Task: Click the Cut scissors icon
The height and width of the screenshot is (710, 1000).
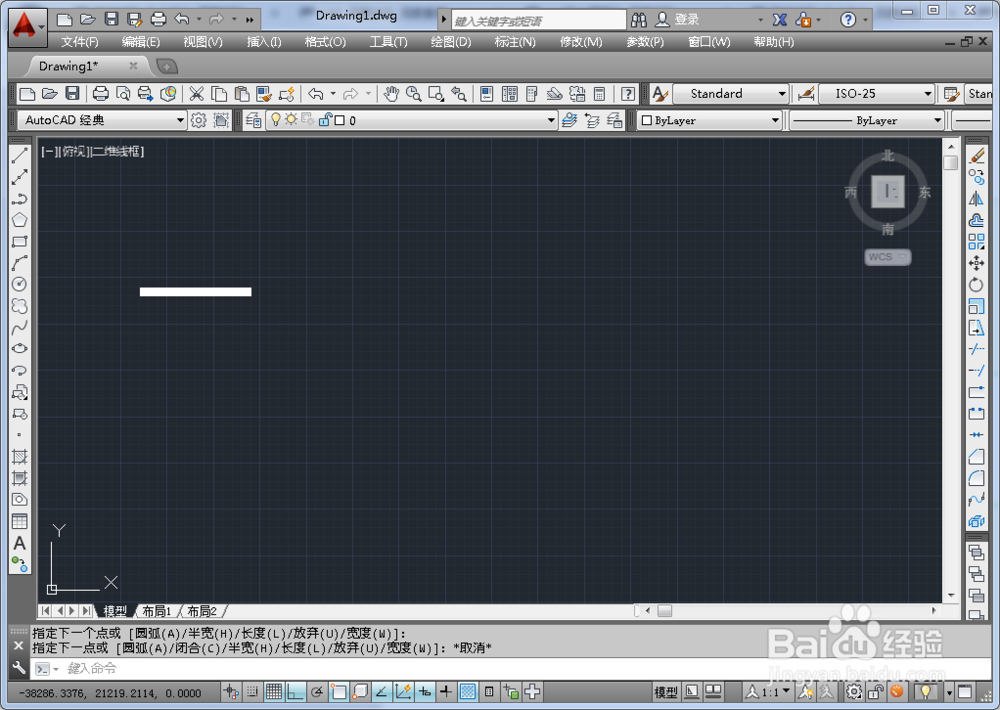Action: pyautogui.click(x=196, y=94)
